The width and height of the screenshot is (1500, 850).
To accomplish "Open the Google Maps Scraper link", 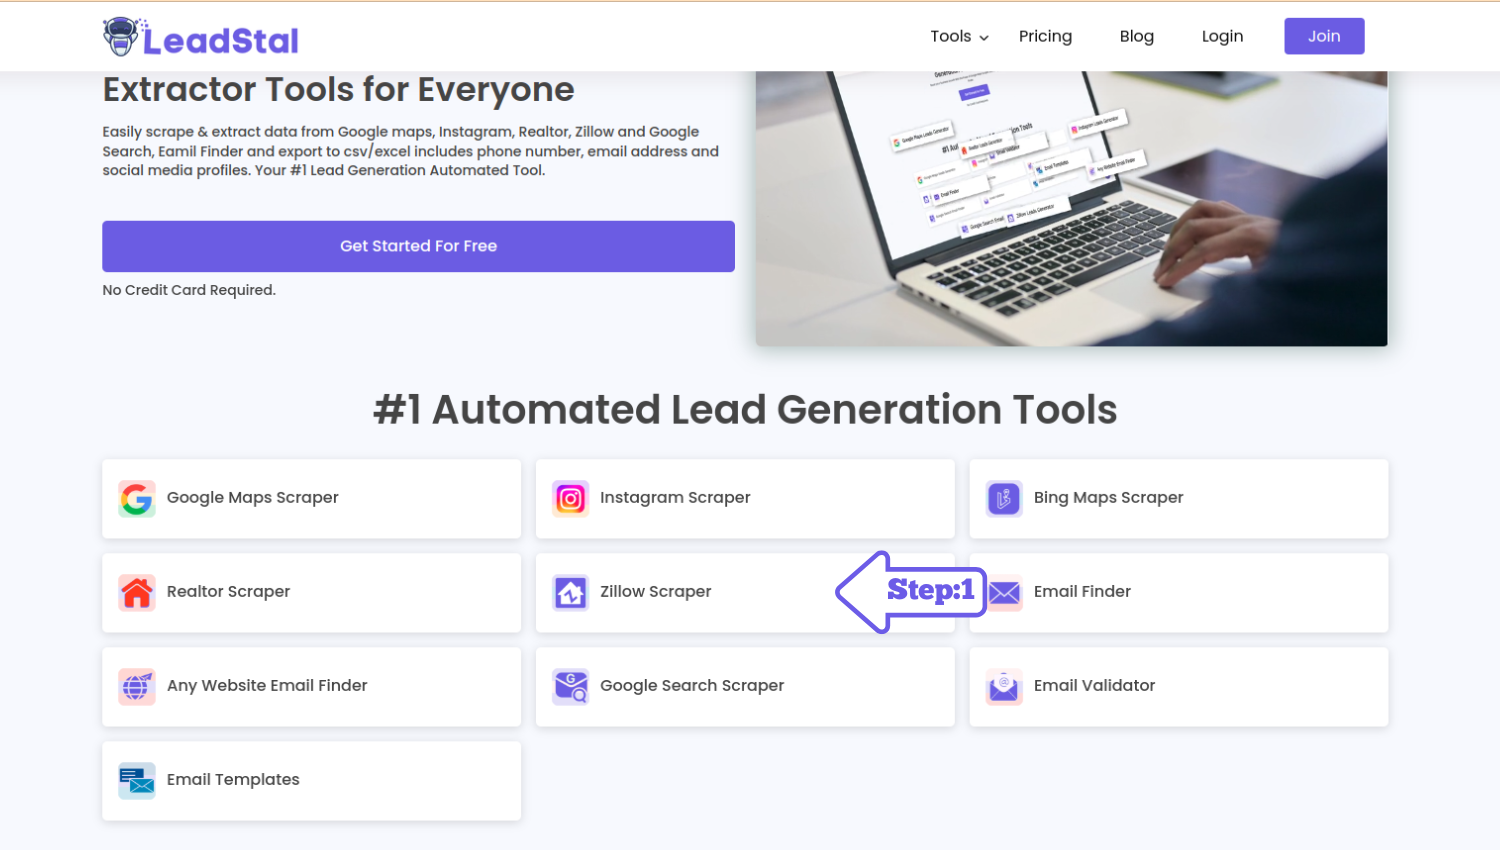I will pos(312,498).
